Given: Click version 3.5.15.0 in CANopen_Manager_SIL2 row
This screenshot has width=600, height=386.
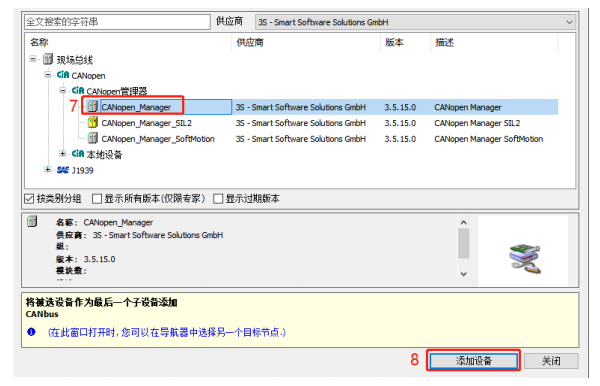Looking at the screenshot, I should pos(400,123).
